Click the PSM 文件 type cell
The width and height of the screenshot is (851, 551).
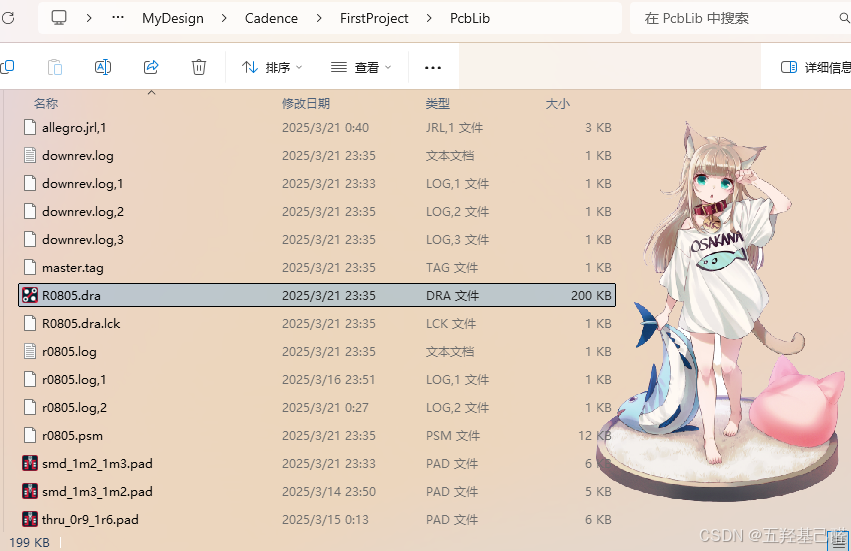click(453, 436)
